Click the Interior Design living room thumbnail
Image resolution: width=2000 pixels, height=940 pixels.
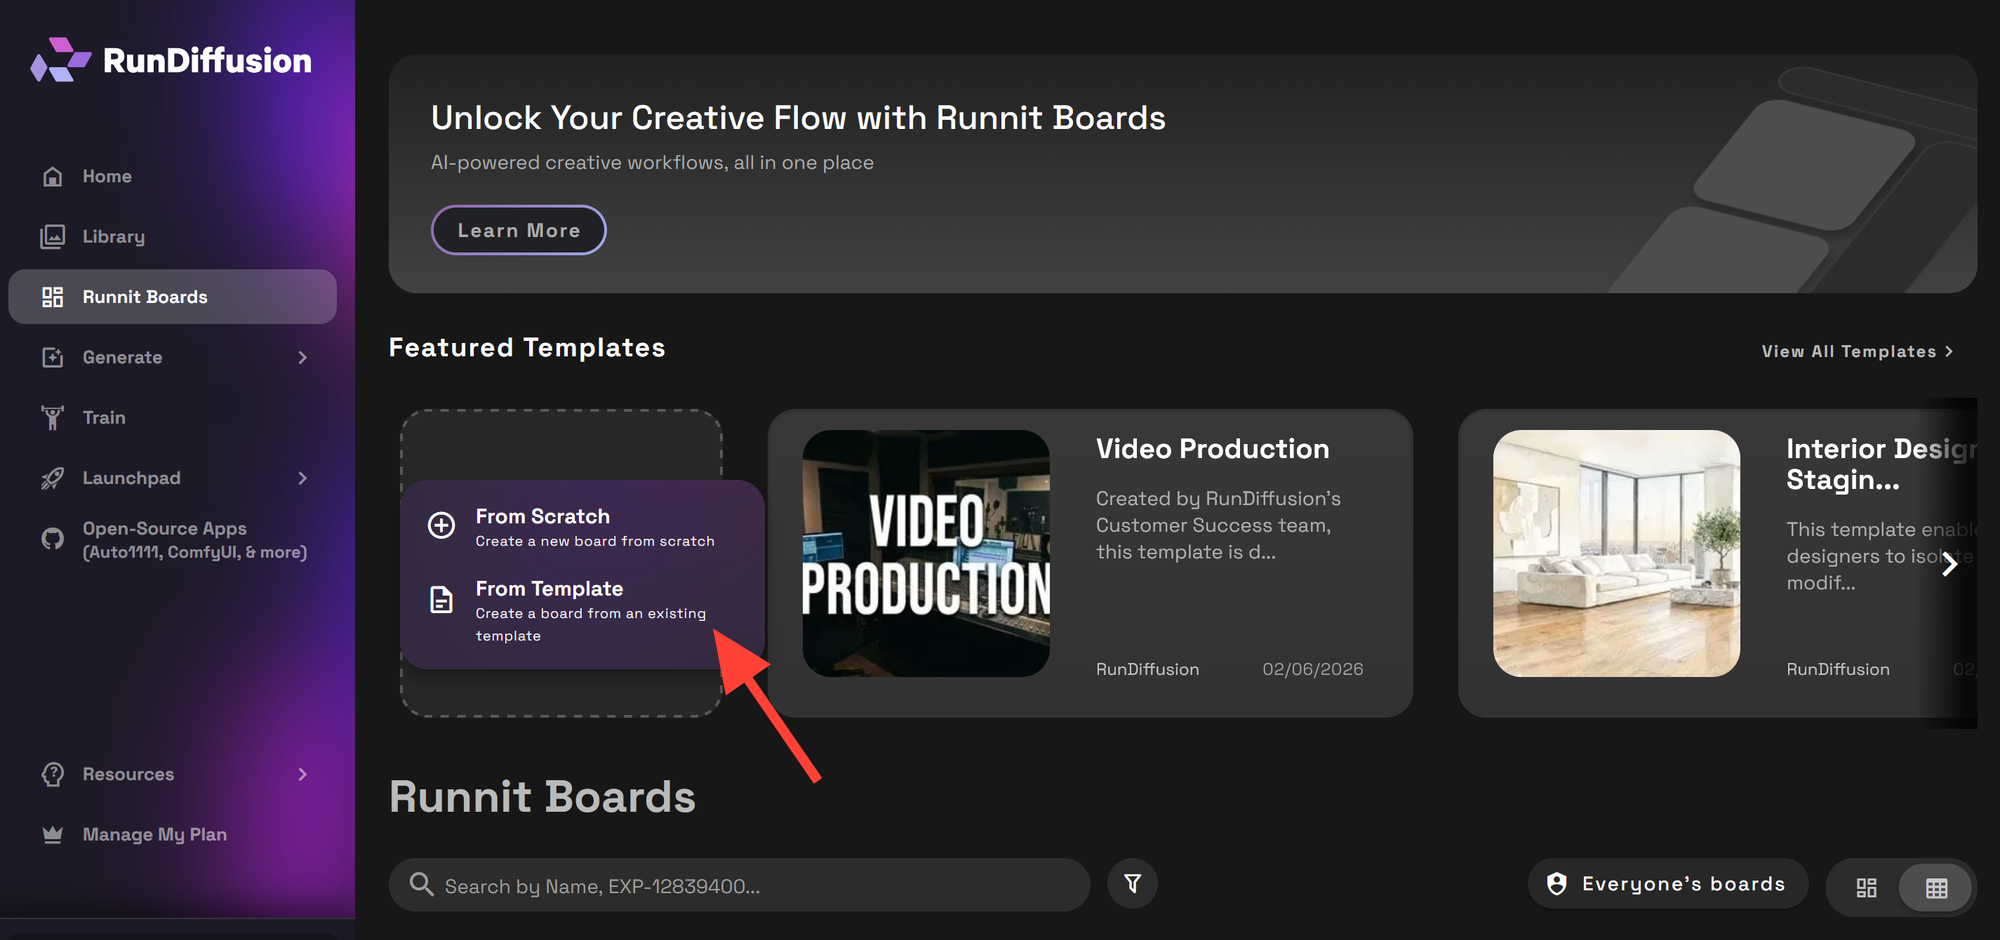[1616, 553]
